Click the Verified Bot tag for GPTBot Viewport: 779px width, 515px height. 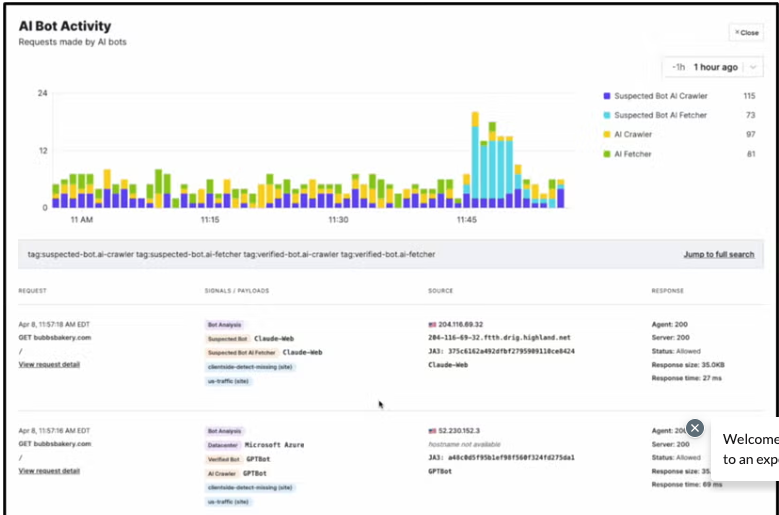pos(224,459)
